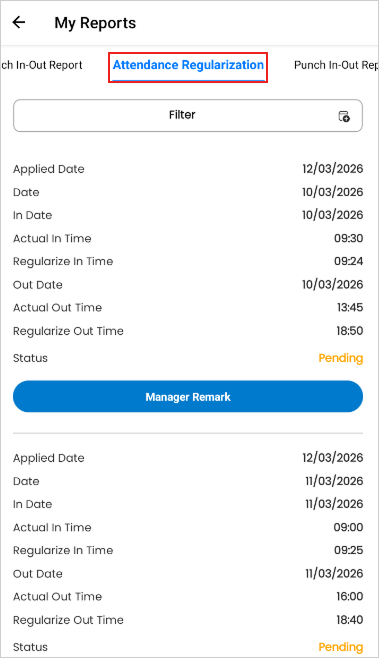Switch to the left Punch In-Out Report tab
This screenshot has width=379, height=658.
coord(41,65)
